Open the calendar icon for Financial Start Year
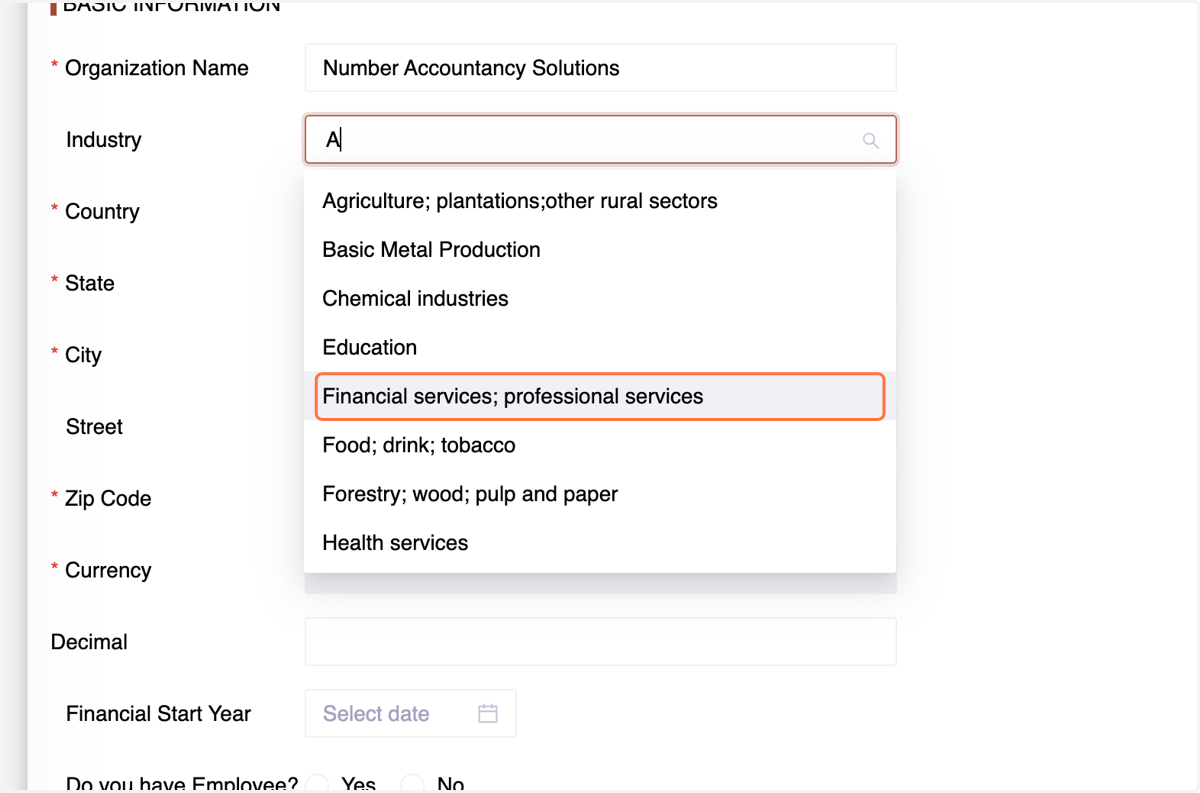Screen dimensions: 1200x793 [488, 714]
